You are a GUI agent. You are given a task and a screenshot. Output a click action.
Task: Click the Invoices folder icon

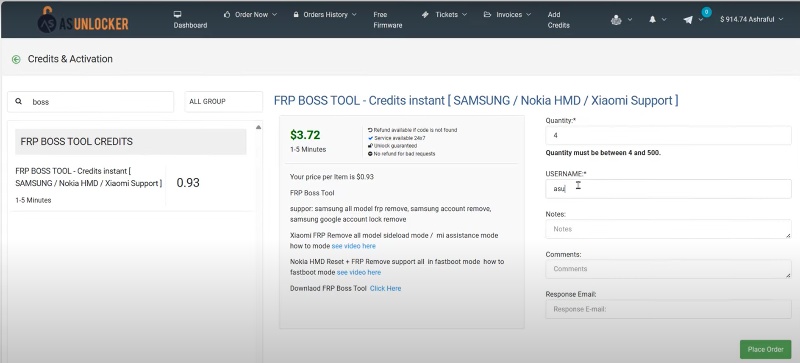click(x=487, y=14)
